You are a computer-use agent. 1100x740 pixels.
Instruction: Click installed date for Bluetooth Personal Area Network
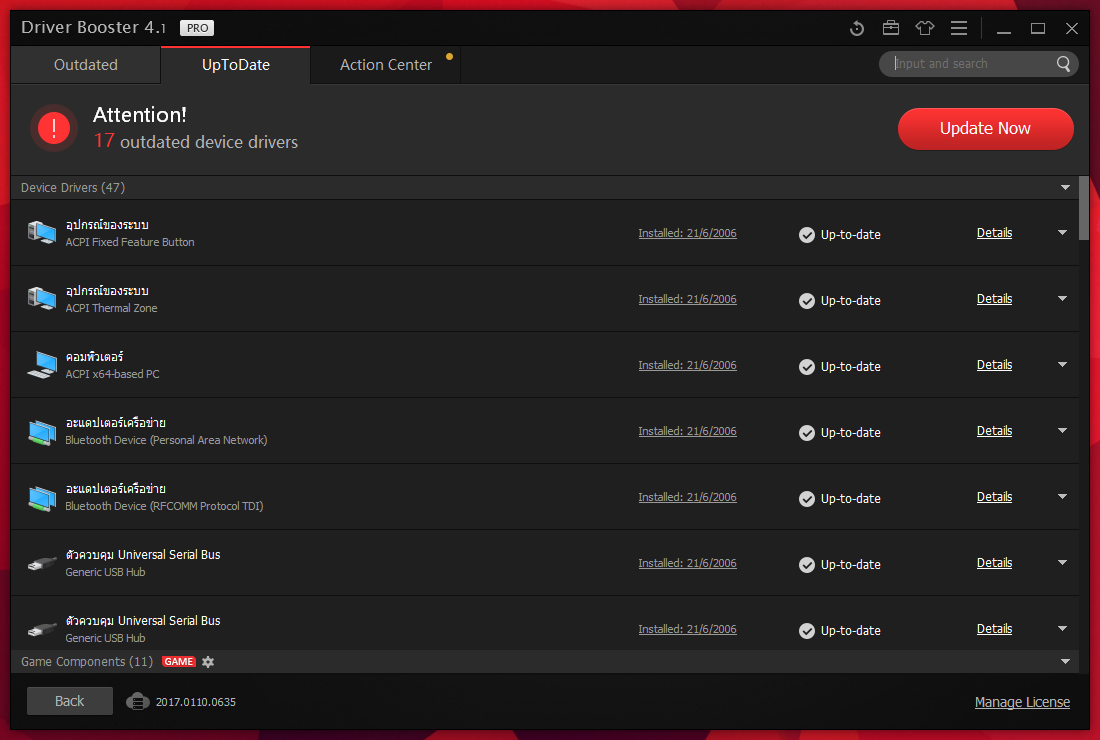point(688,431)
